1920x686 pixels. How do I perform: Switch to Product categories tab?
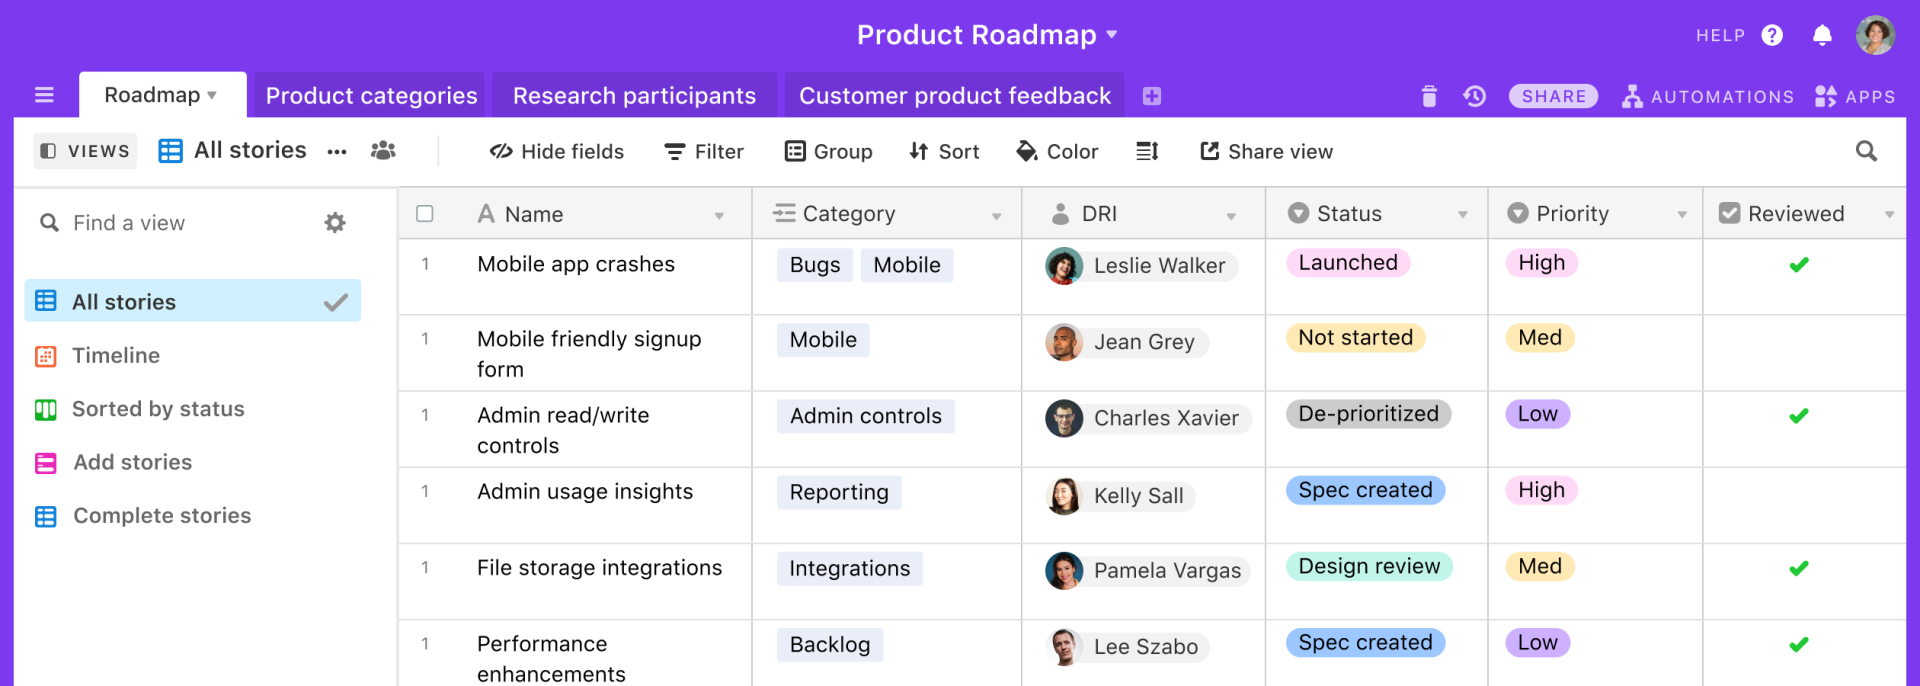pos(371,96)
